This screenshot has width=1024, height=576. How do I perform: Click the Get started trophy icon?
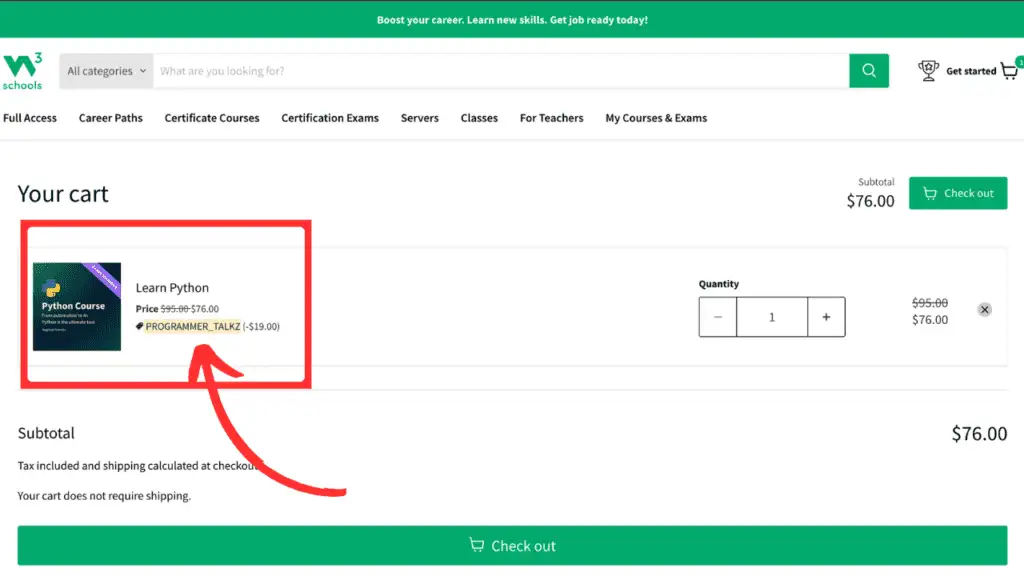tap(928, 71)
